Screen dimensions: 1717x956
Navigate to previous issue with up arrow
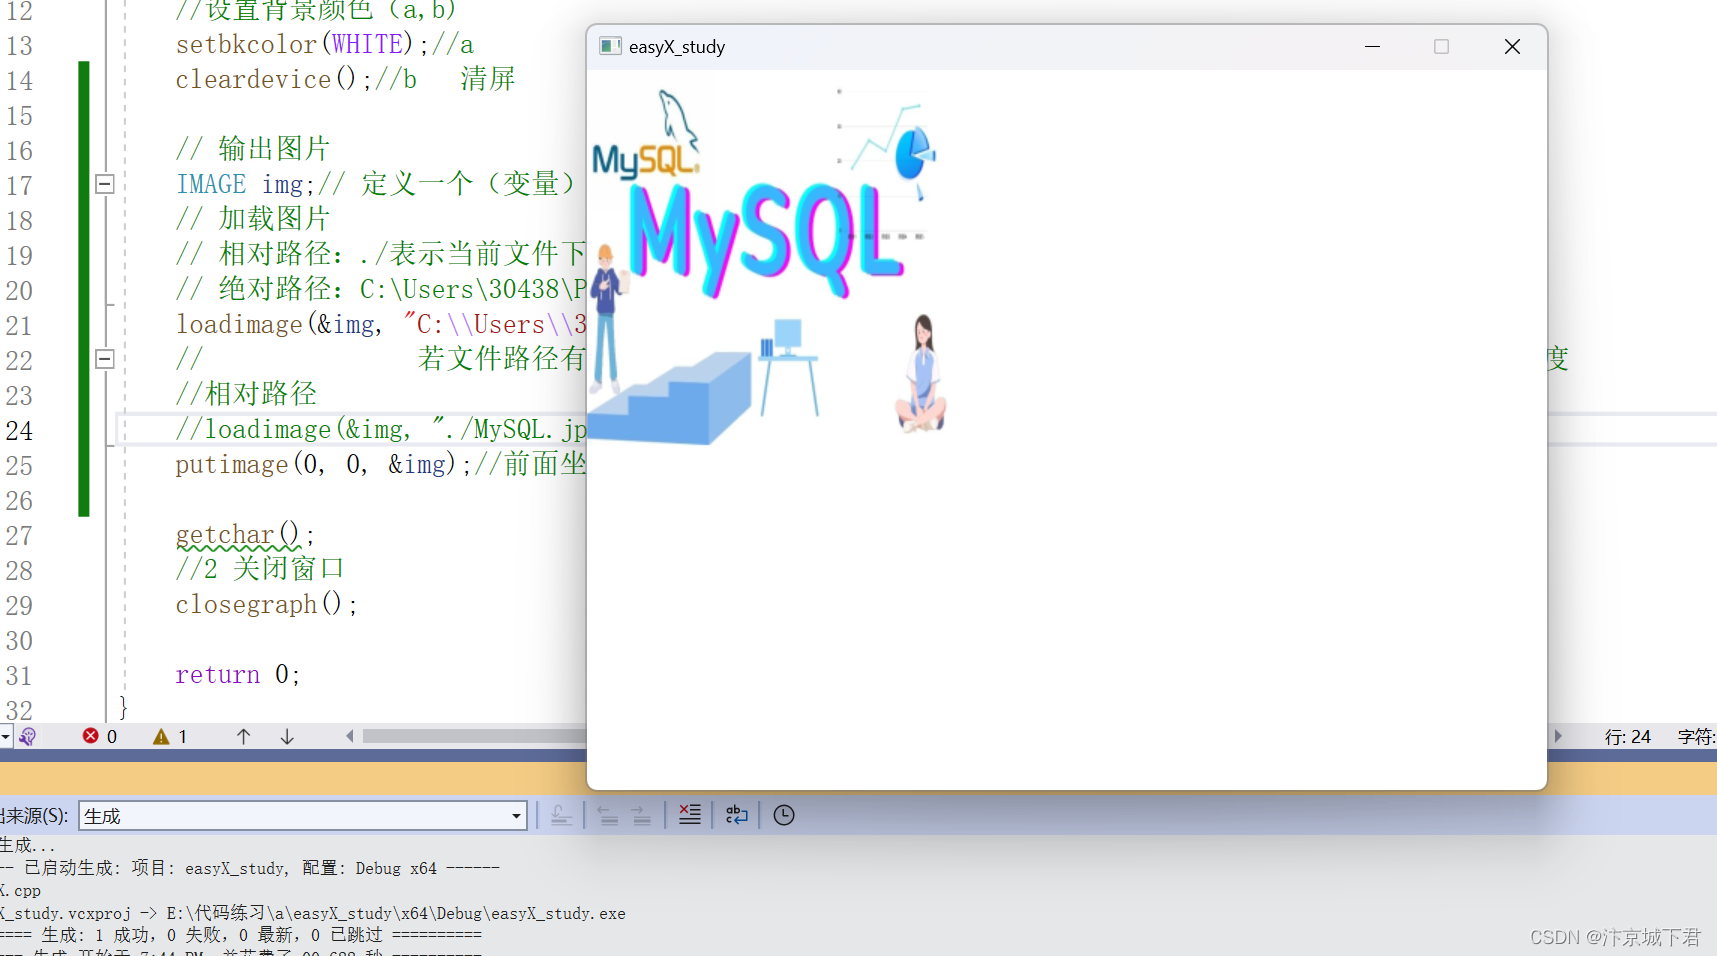tap(243, 736)
